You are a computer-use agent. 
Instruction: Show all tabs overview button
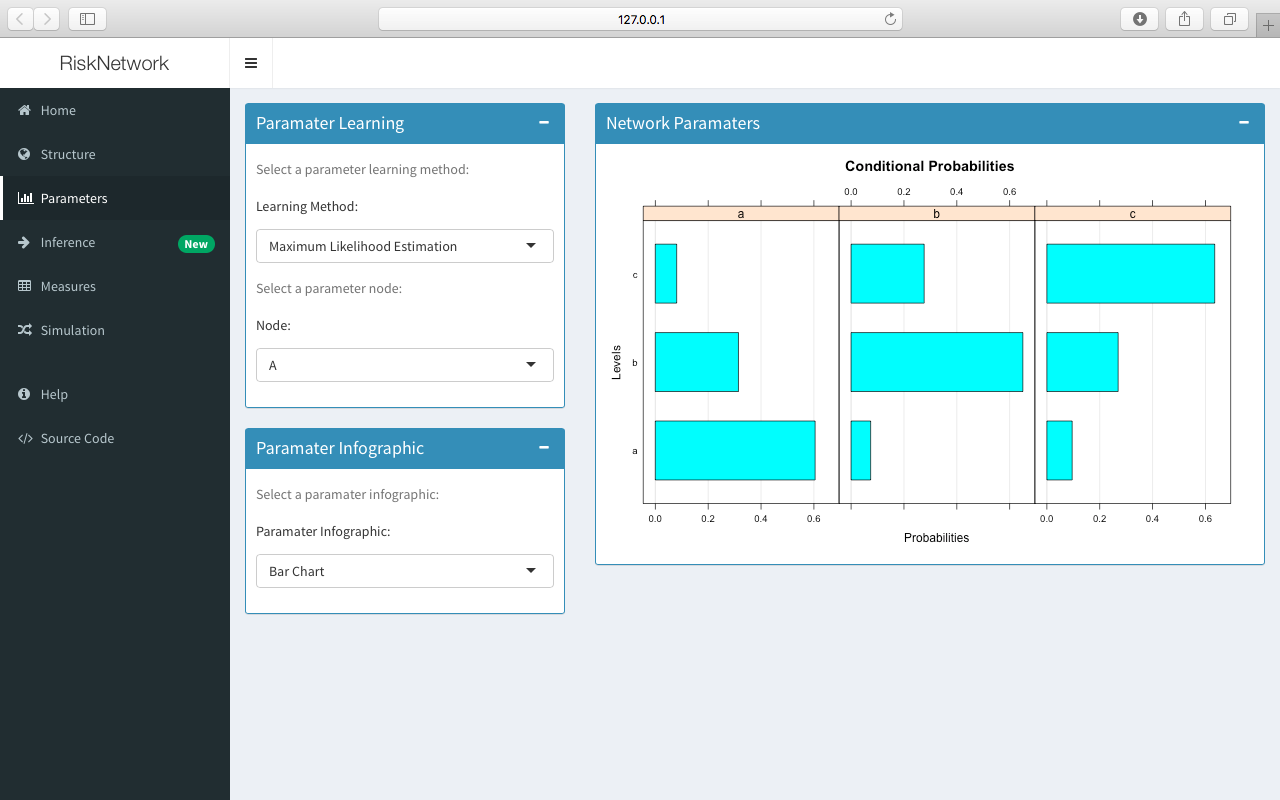click(x=1229, y=18)
